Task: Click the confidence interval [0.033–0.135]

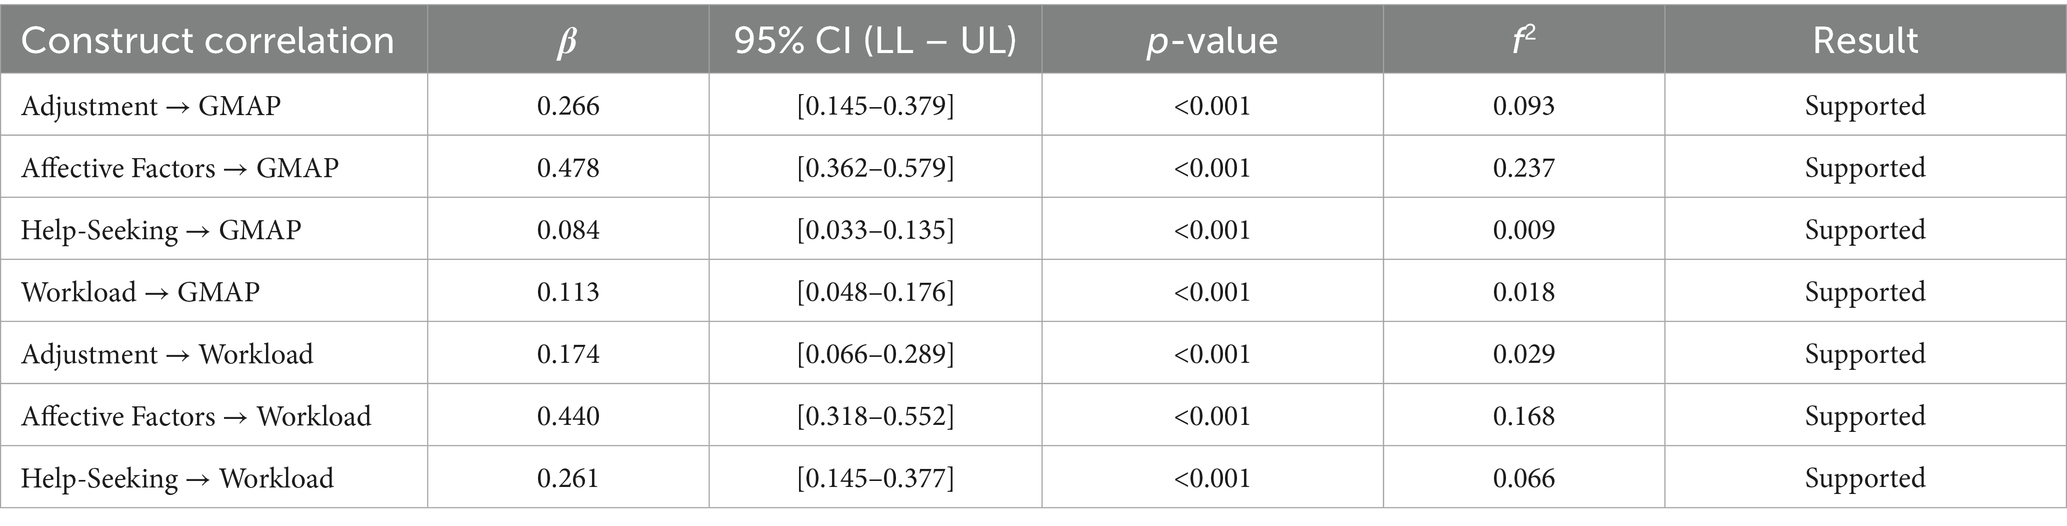Action: [x=875, y=230]
